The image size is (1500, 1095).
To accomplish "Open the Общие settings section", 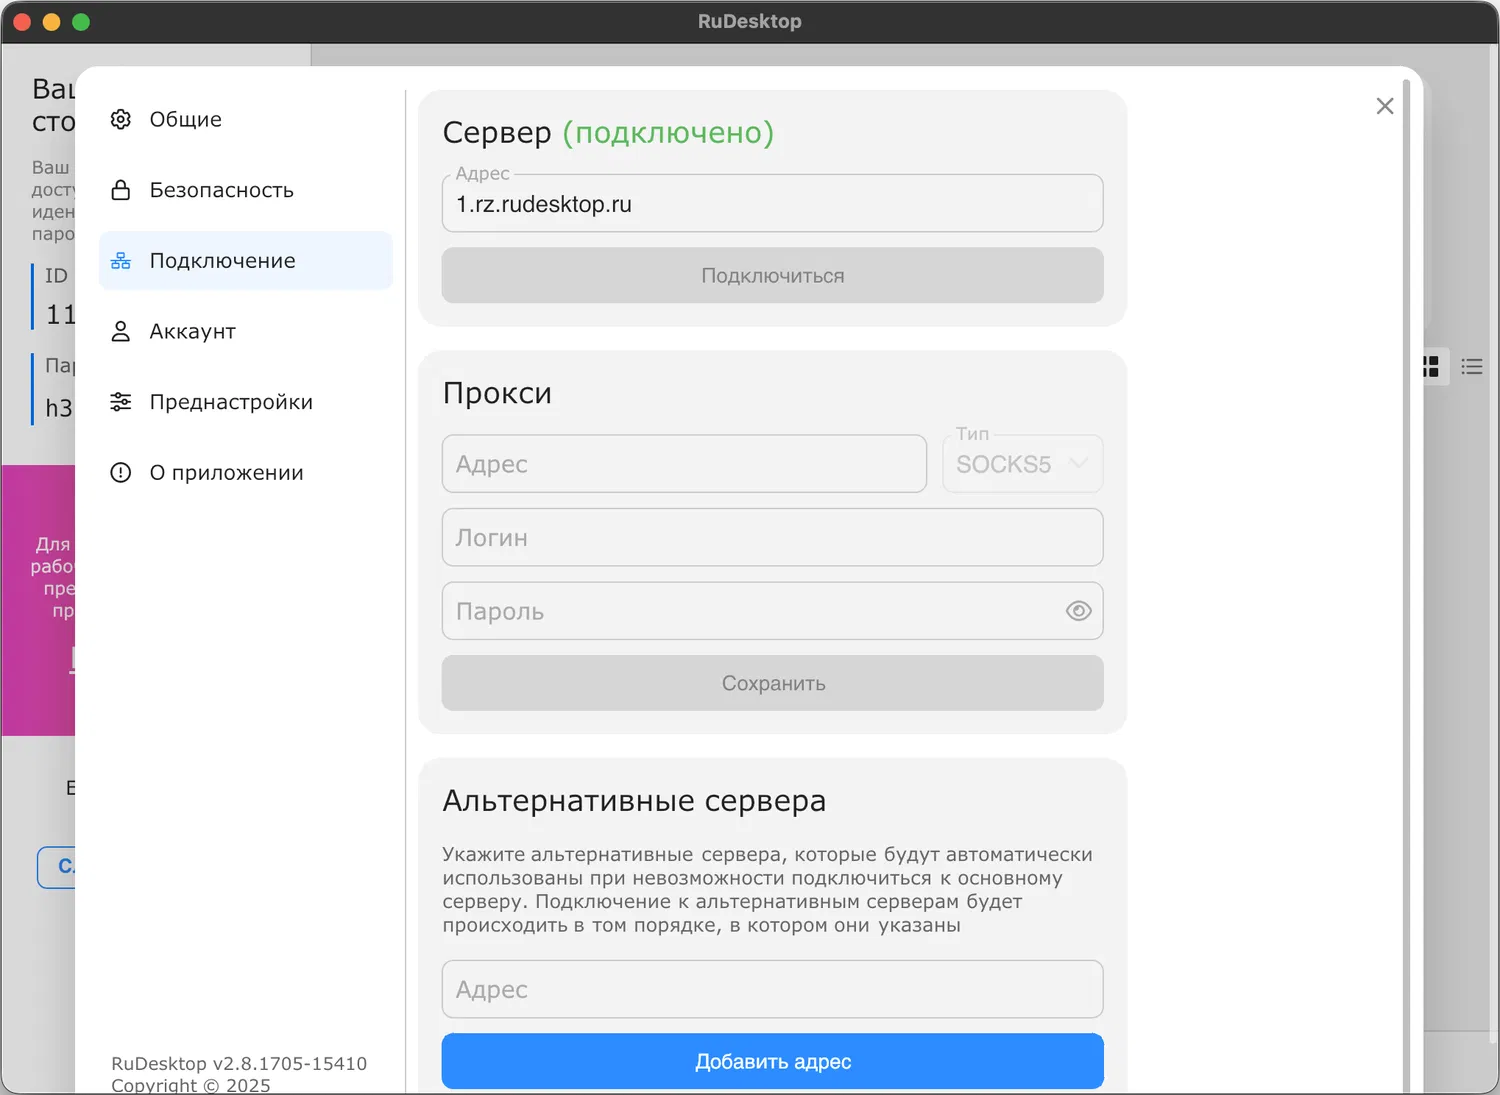I will [x=246, y=119].
